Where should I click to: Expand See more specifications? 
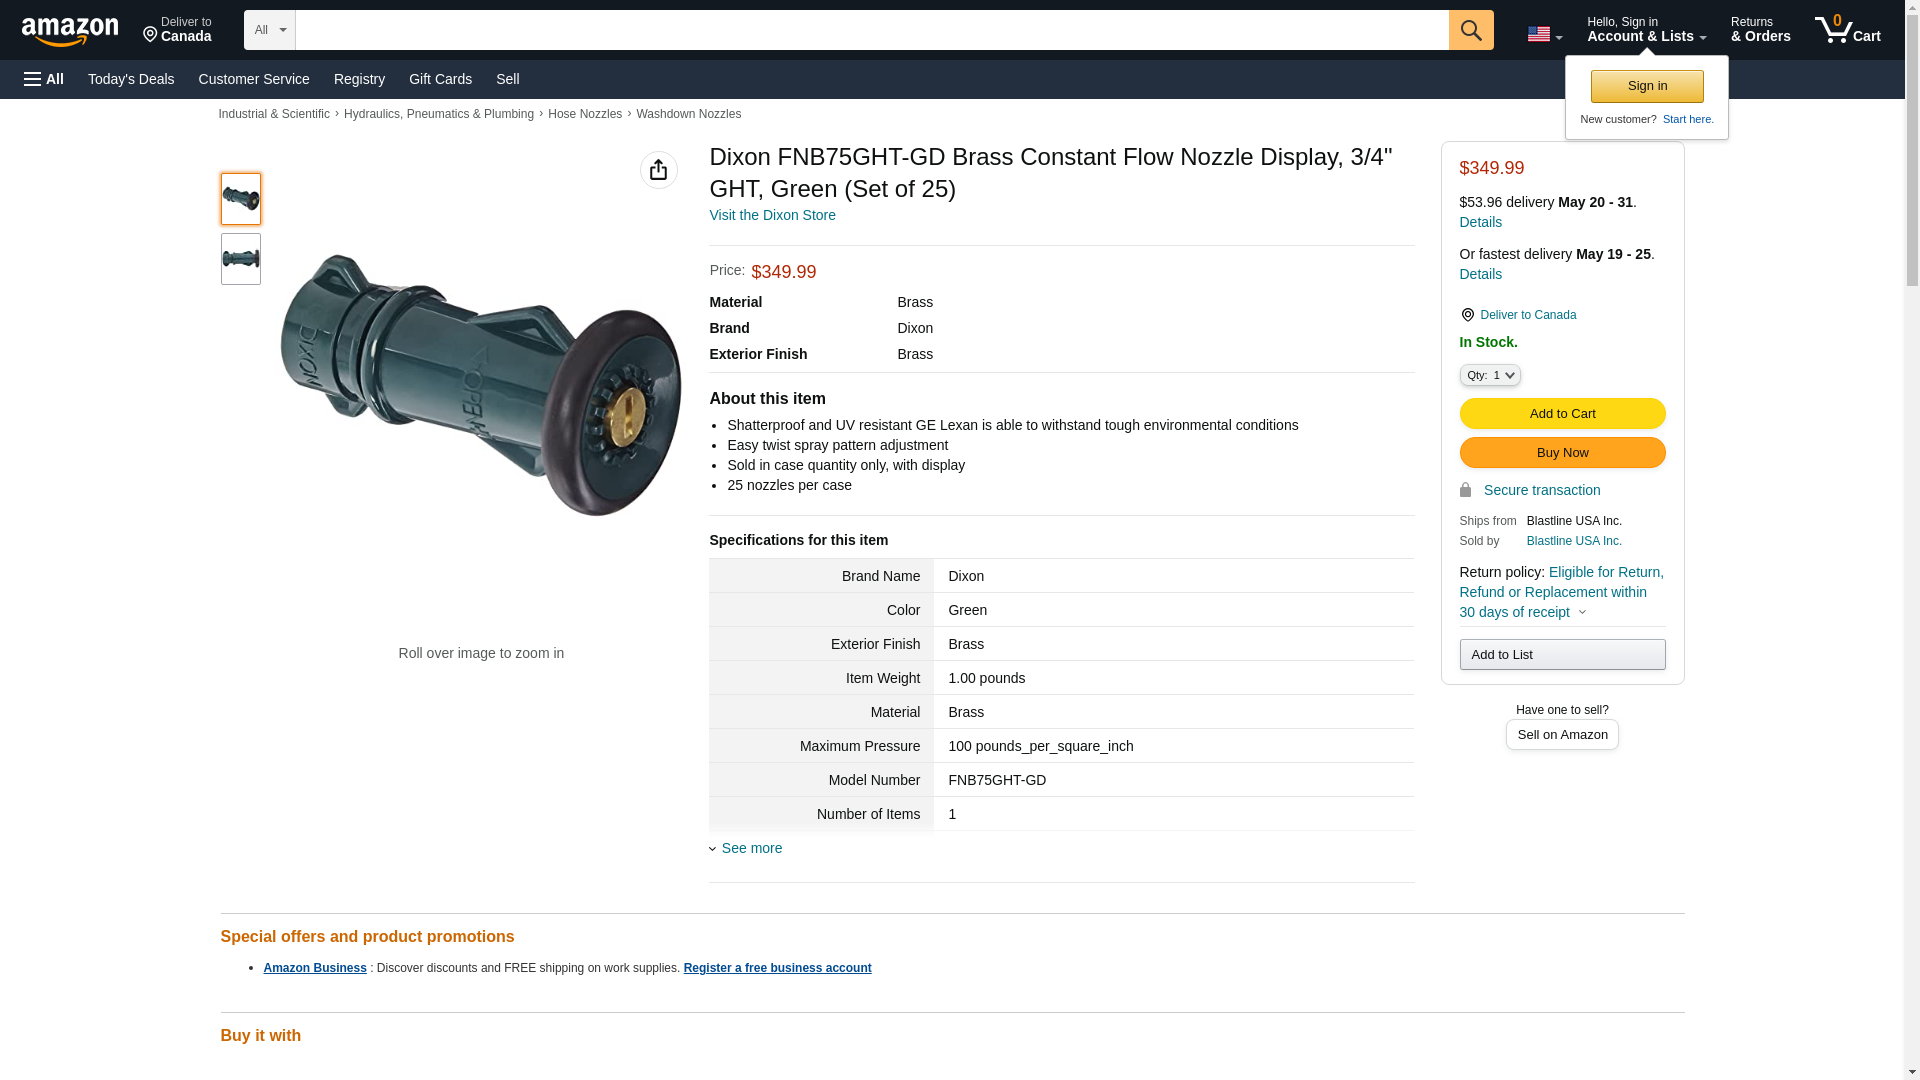pos(751,848)
